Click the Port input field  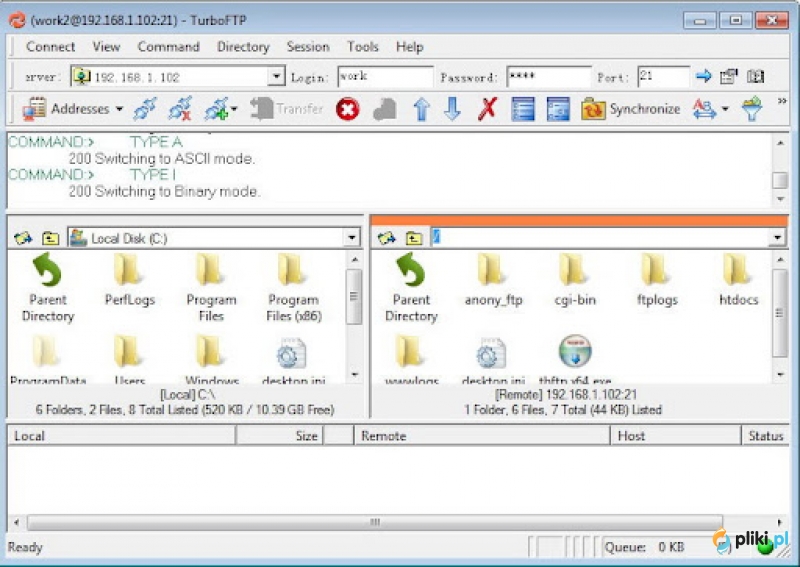[663, 77]
